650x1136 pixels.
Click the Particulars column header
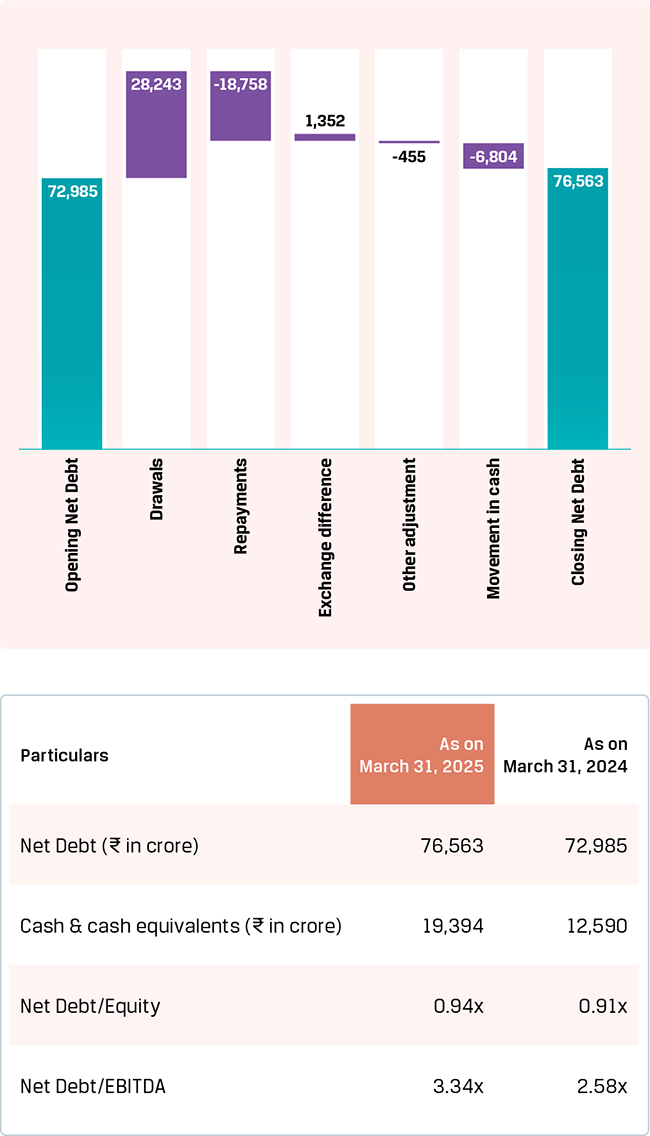click(64, 755)
